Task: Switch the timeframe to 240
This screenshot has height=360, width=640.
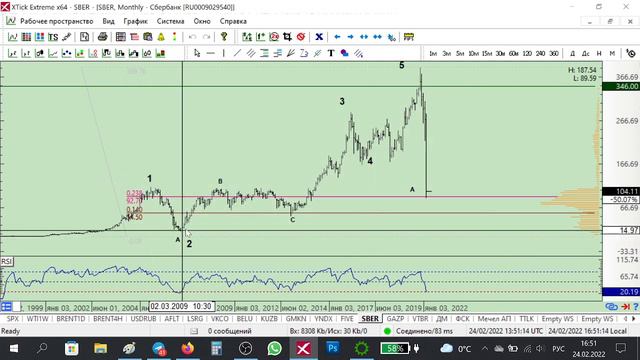Action: coord(540,53)
